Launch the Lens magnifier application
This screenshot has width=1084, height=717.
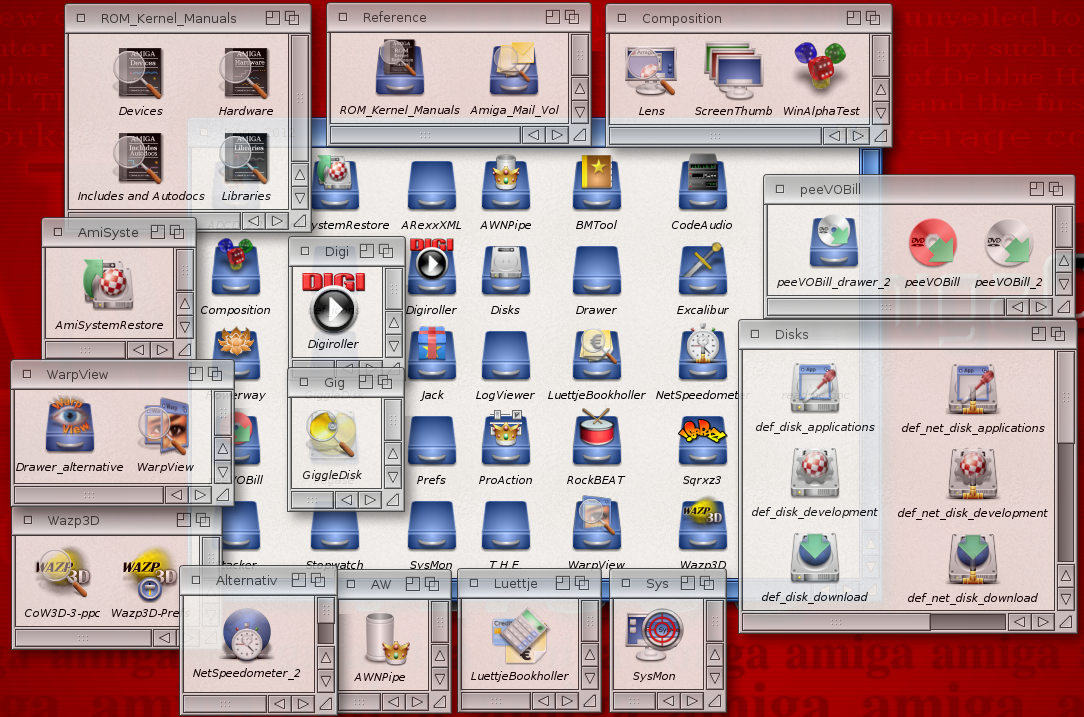pyautogui.click(x=650, y=72)
